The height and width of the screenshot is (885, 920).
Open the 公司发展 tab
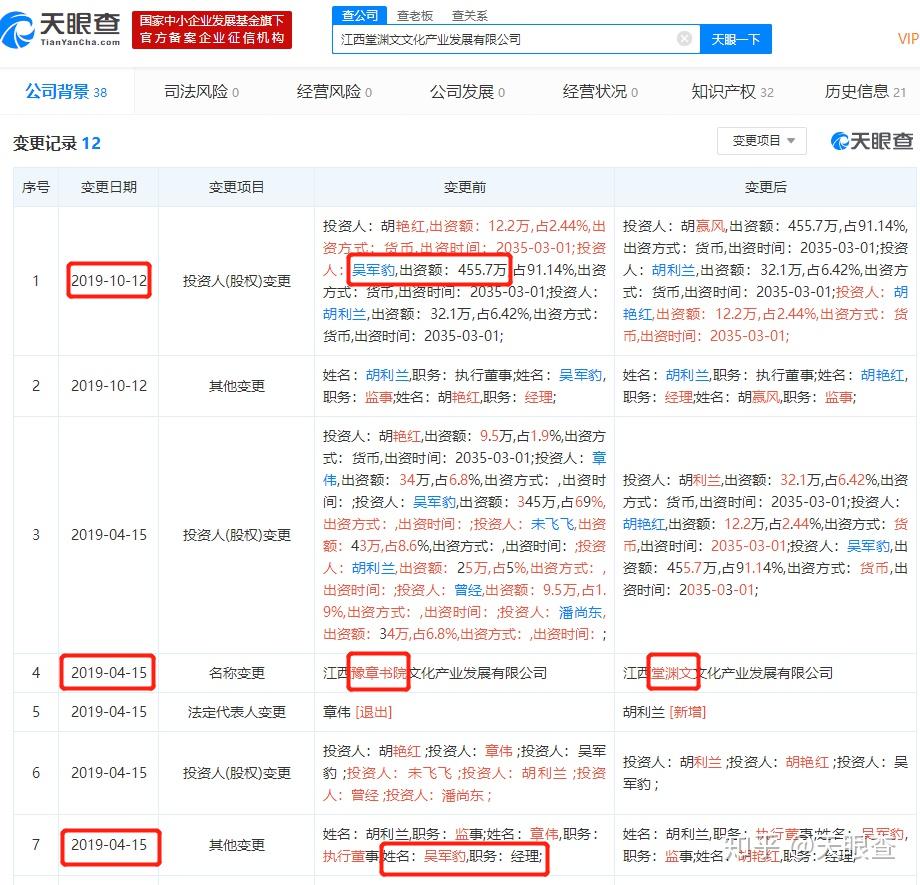464,91
